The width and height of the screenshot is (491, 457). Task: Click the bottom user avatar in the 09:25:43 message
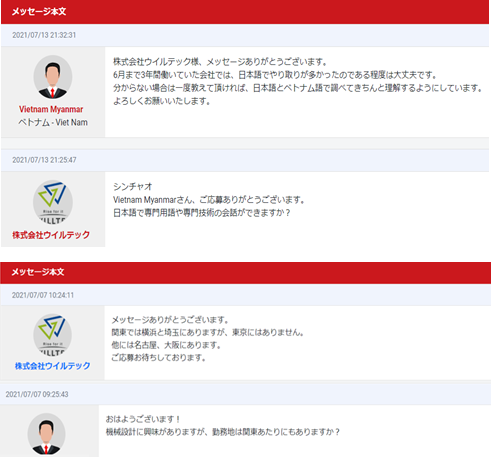(46, 434)
